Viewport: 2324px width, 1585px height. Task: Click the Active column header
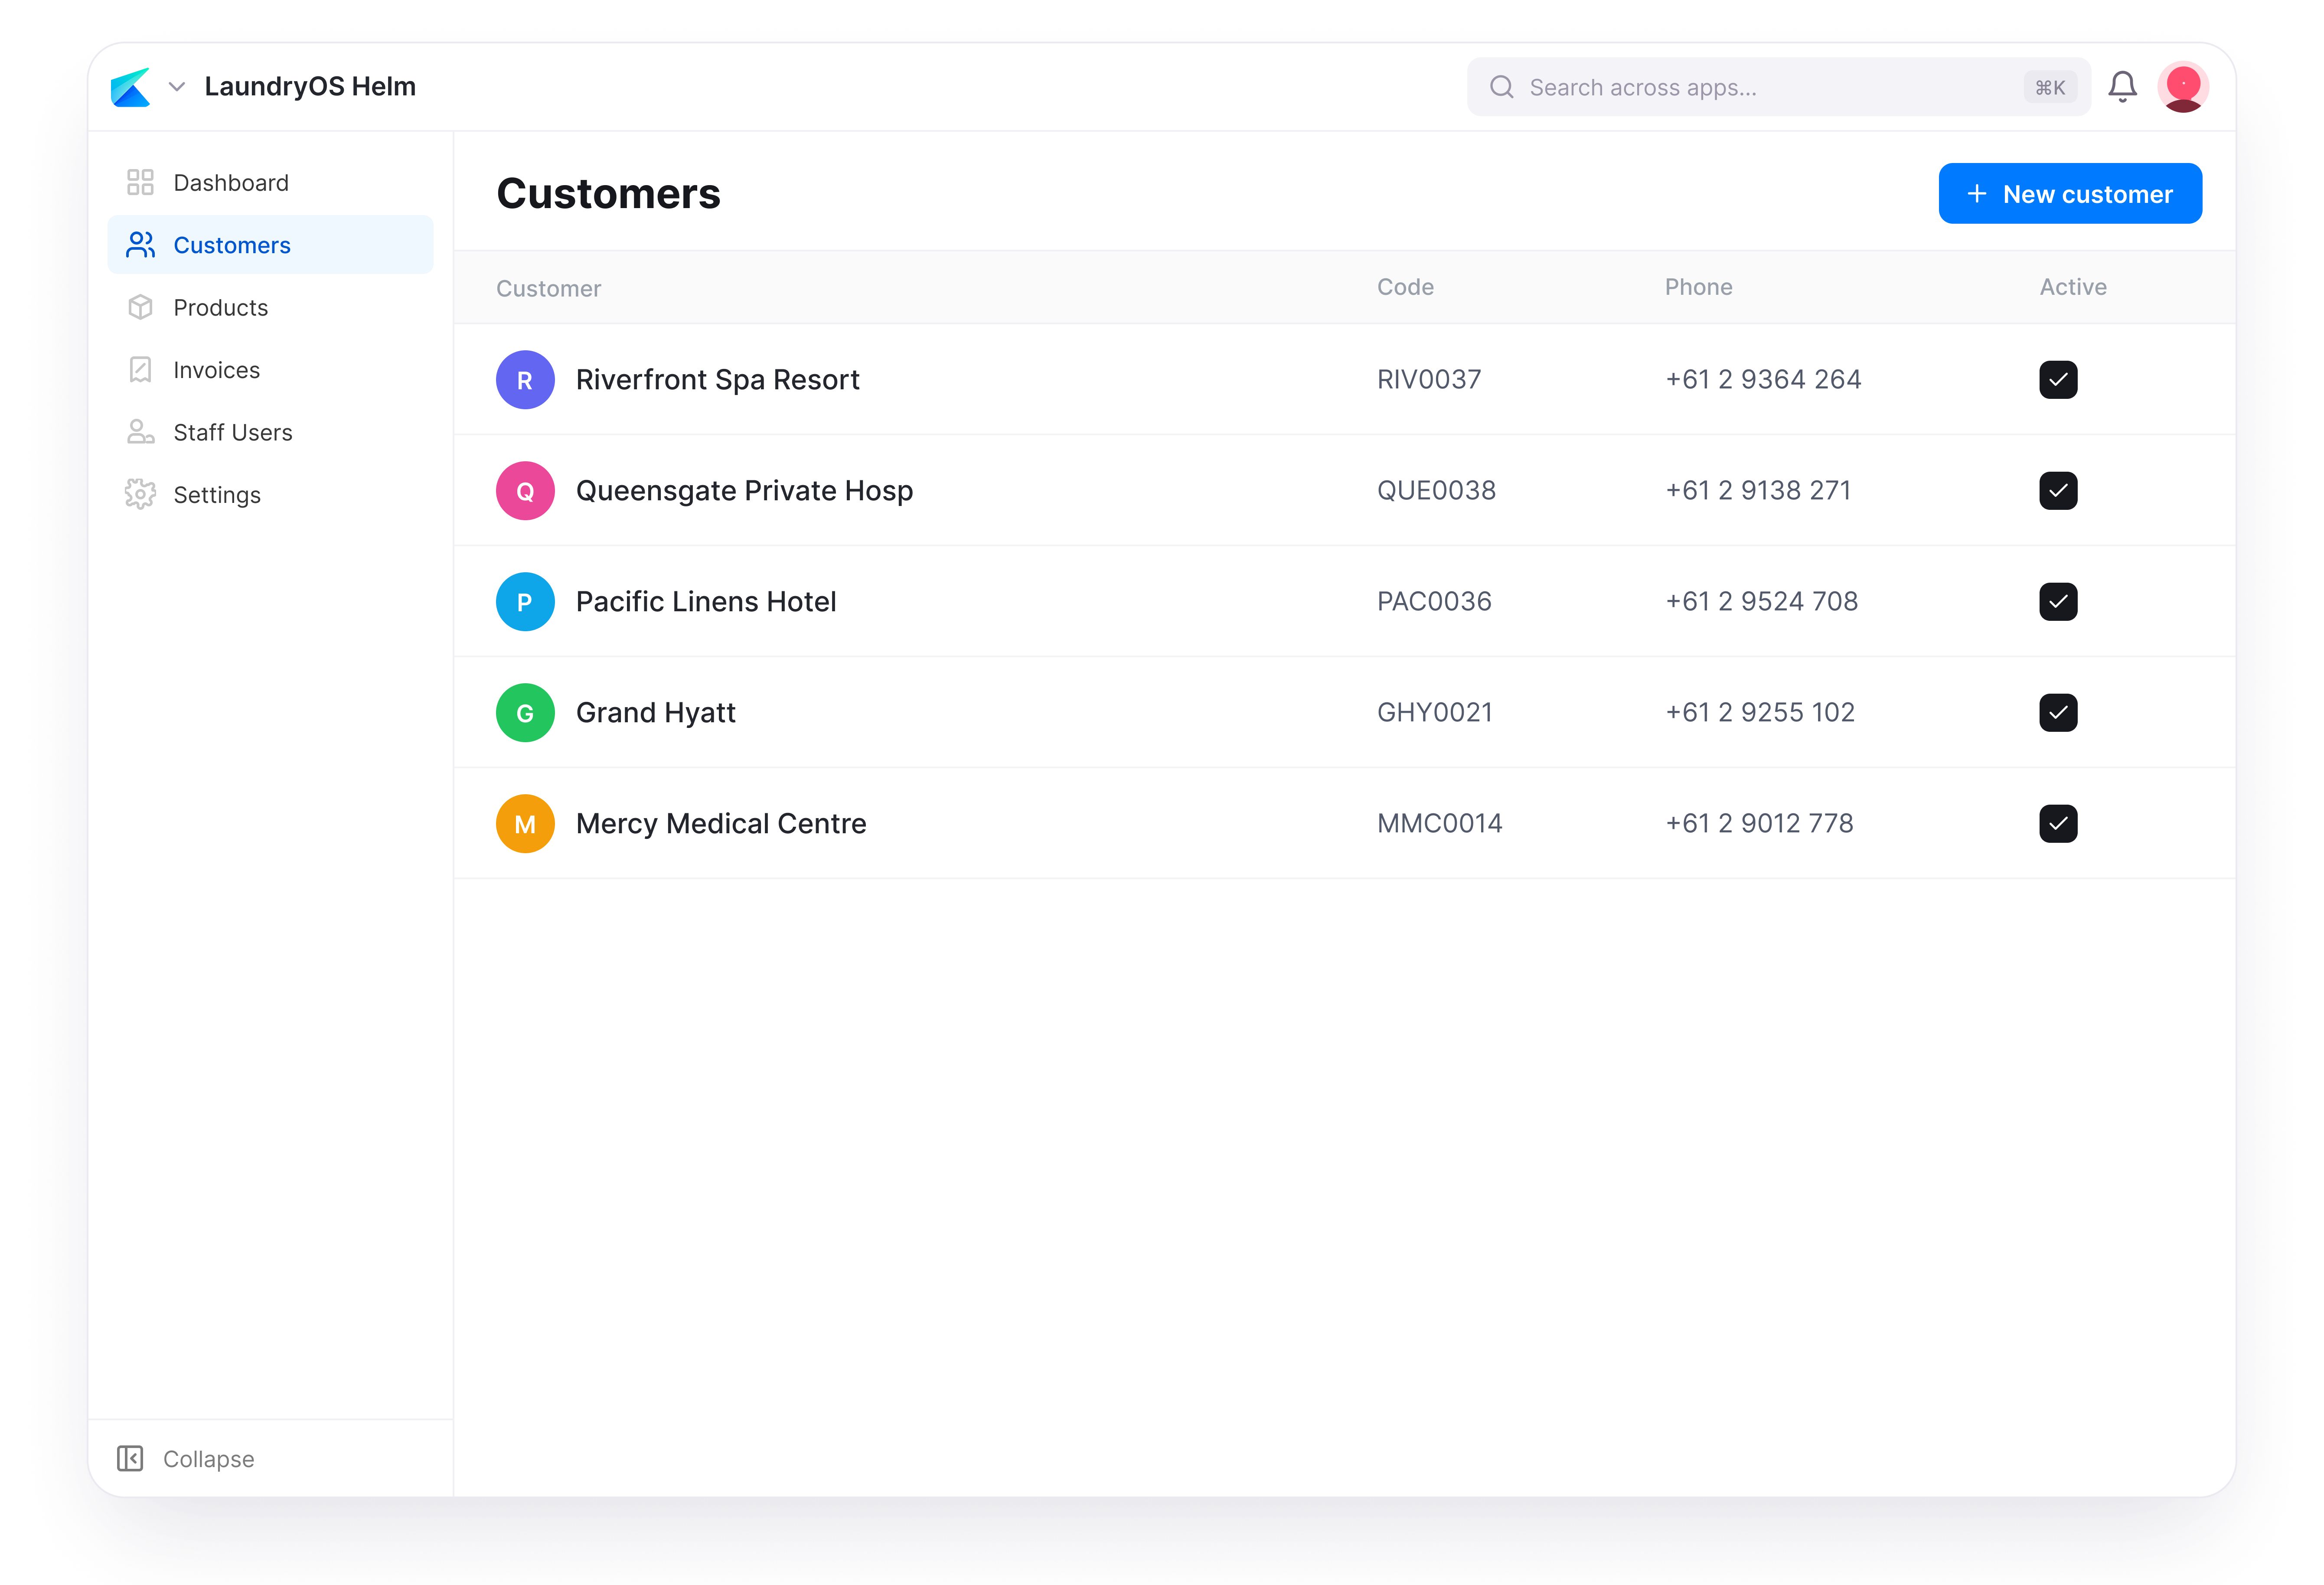coord(2072,287)
